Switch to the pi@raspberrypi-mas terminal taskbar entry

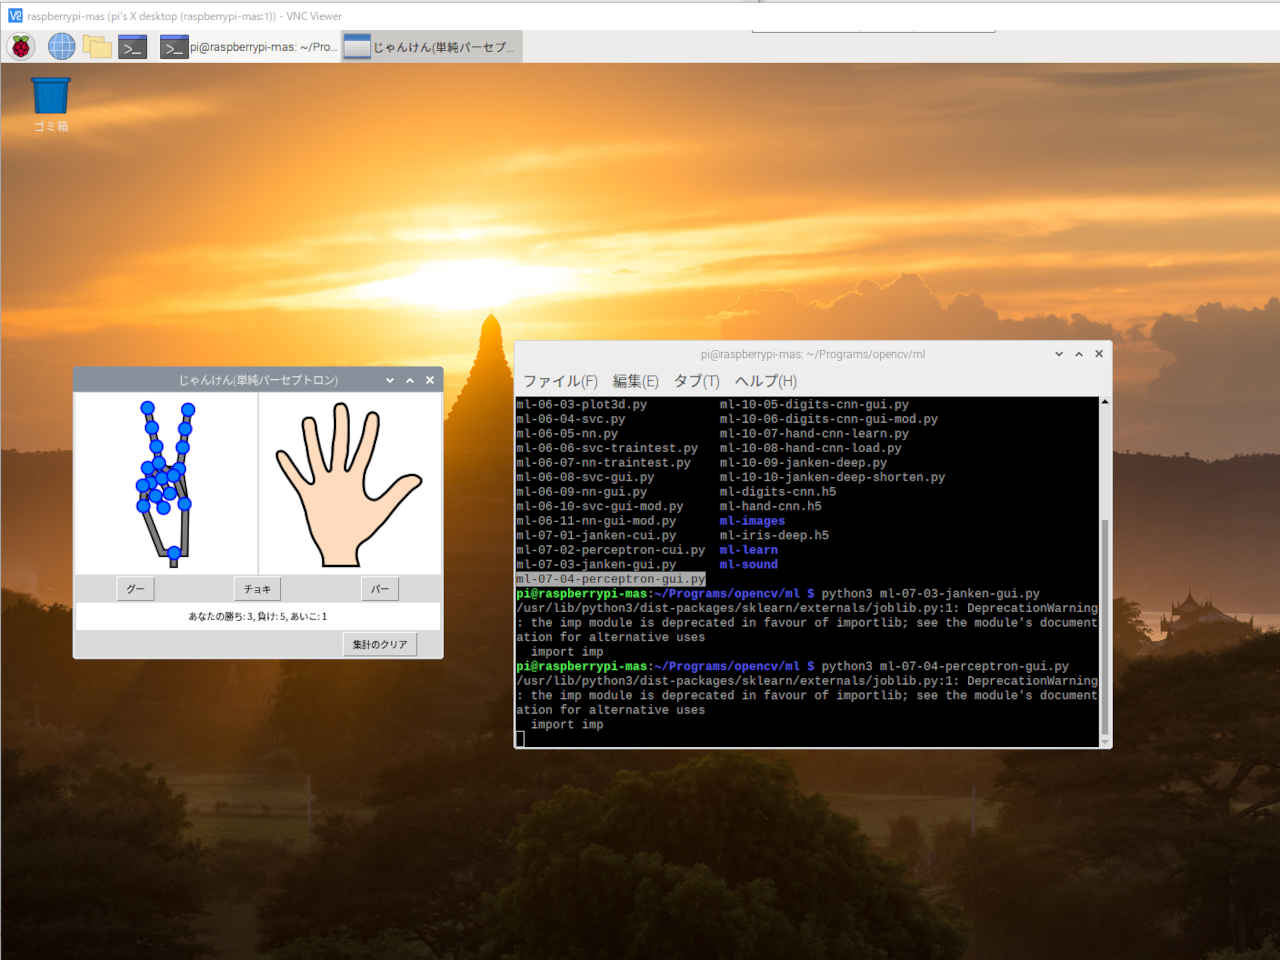[x=249, y=47]
